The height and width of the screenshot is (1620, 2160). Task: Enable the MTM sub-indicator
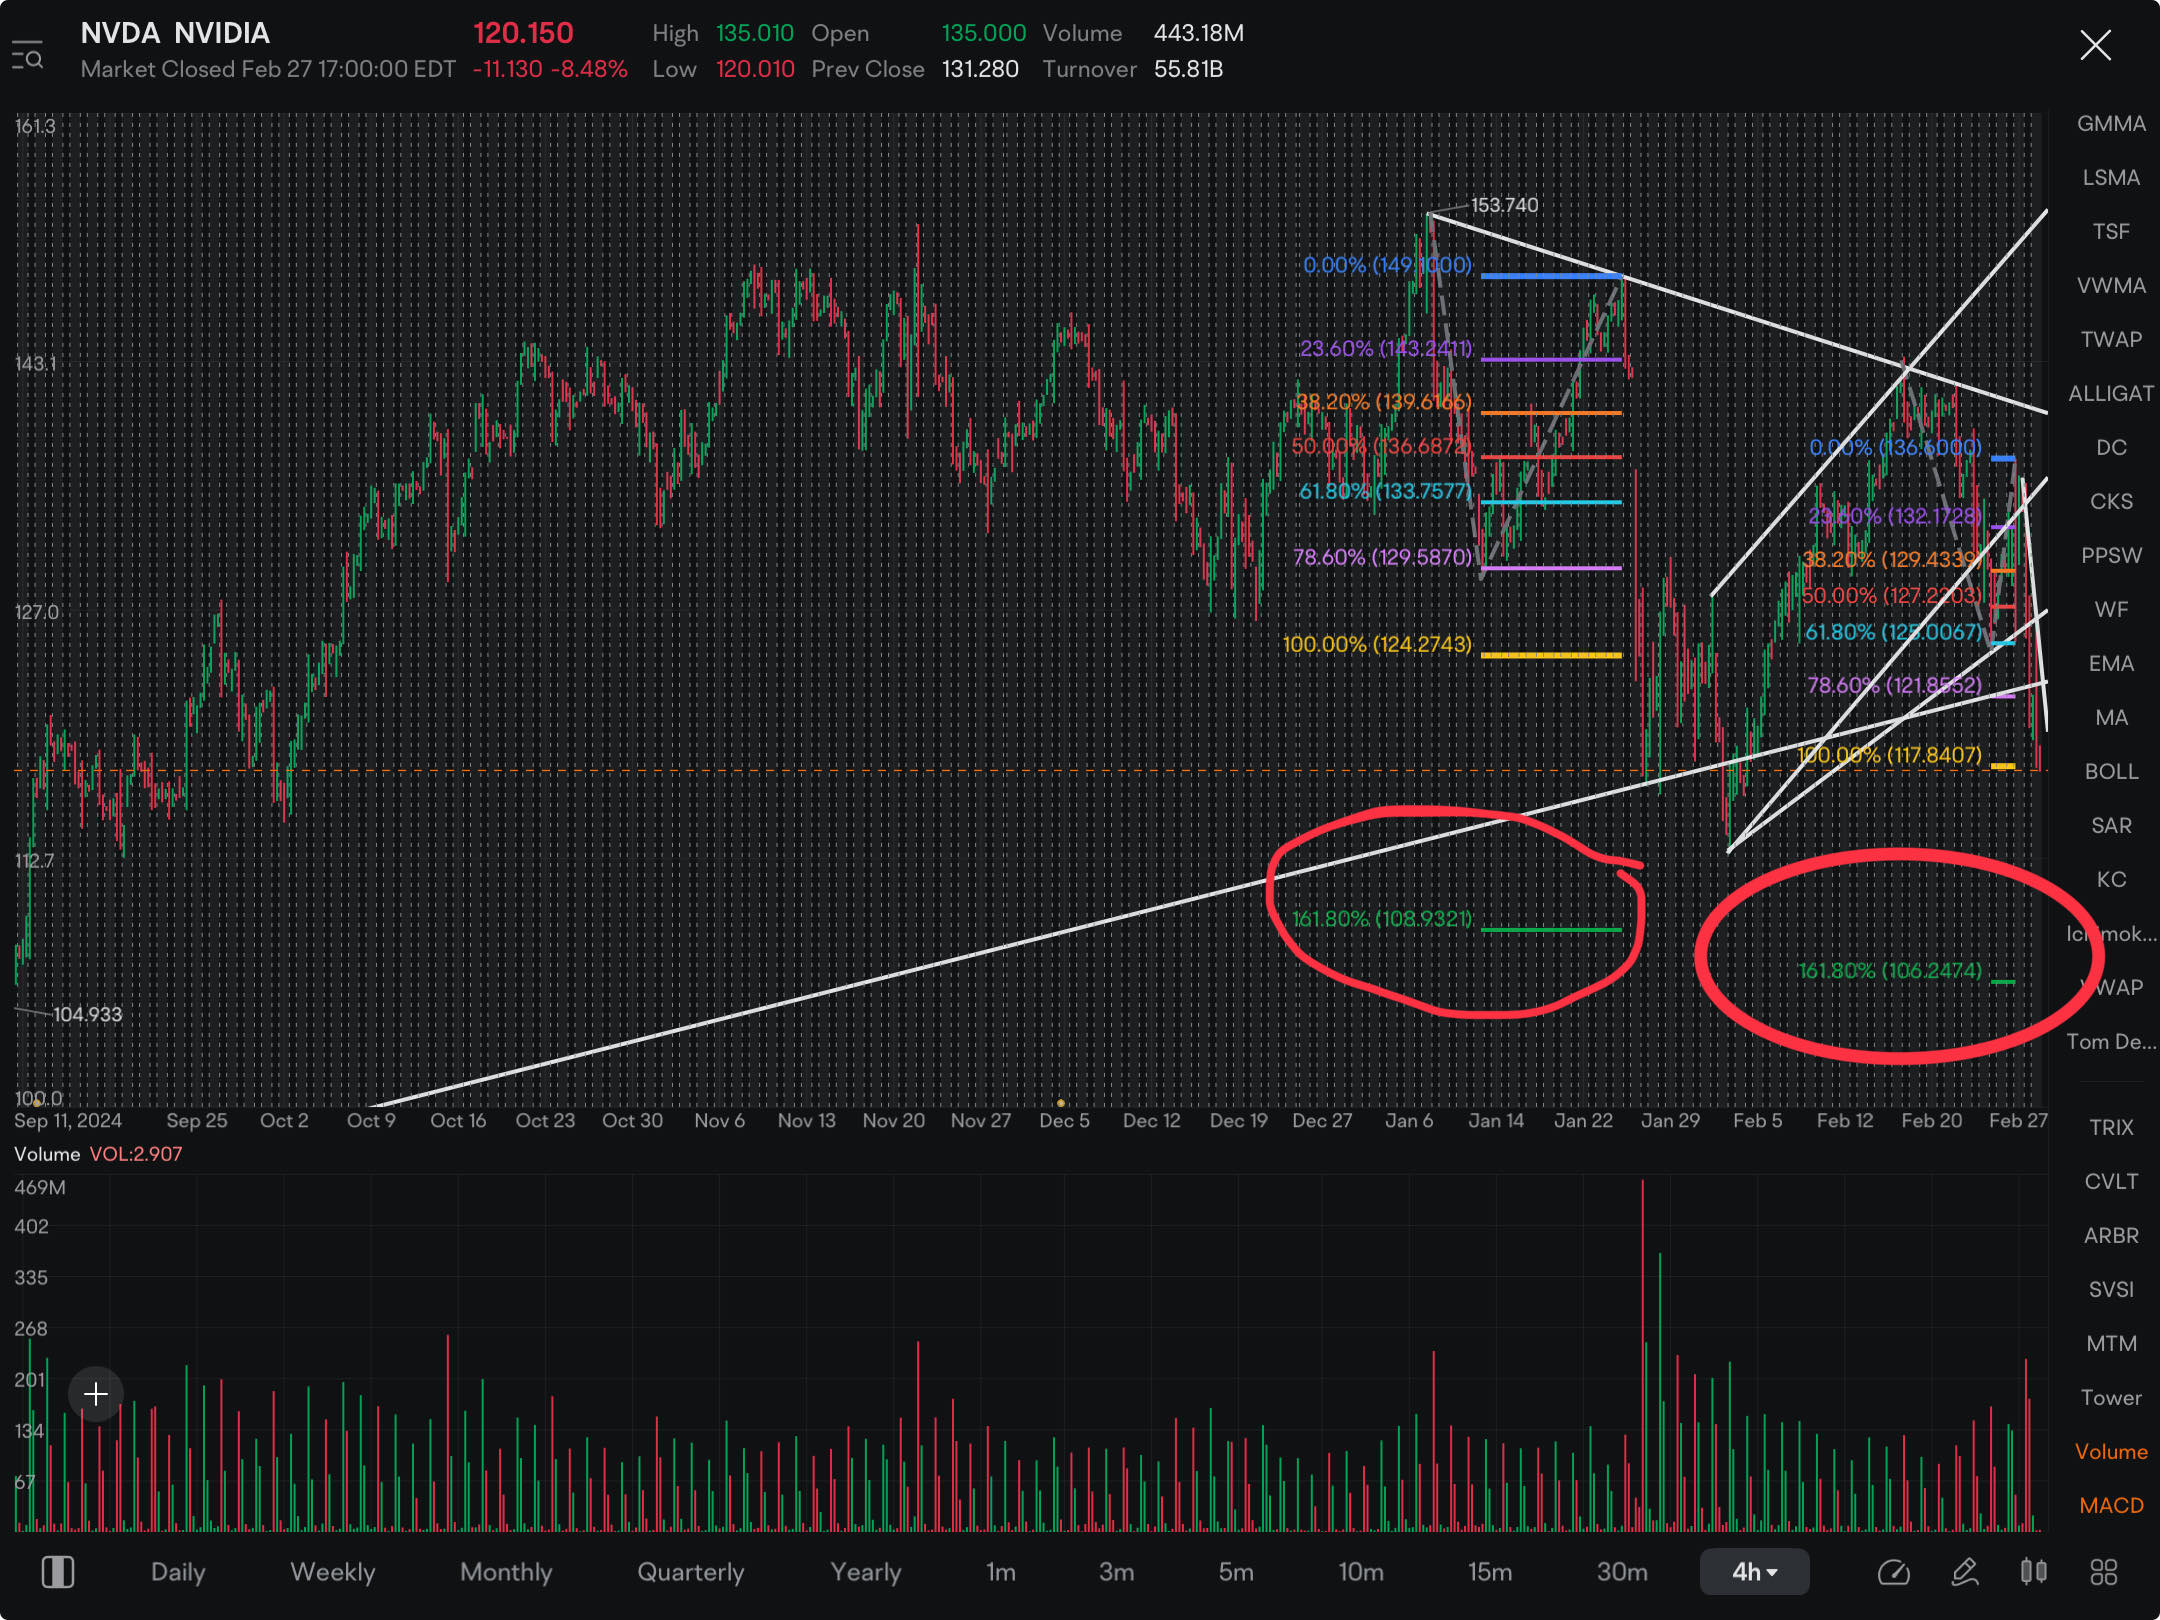[2111, 1343]
